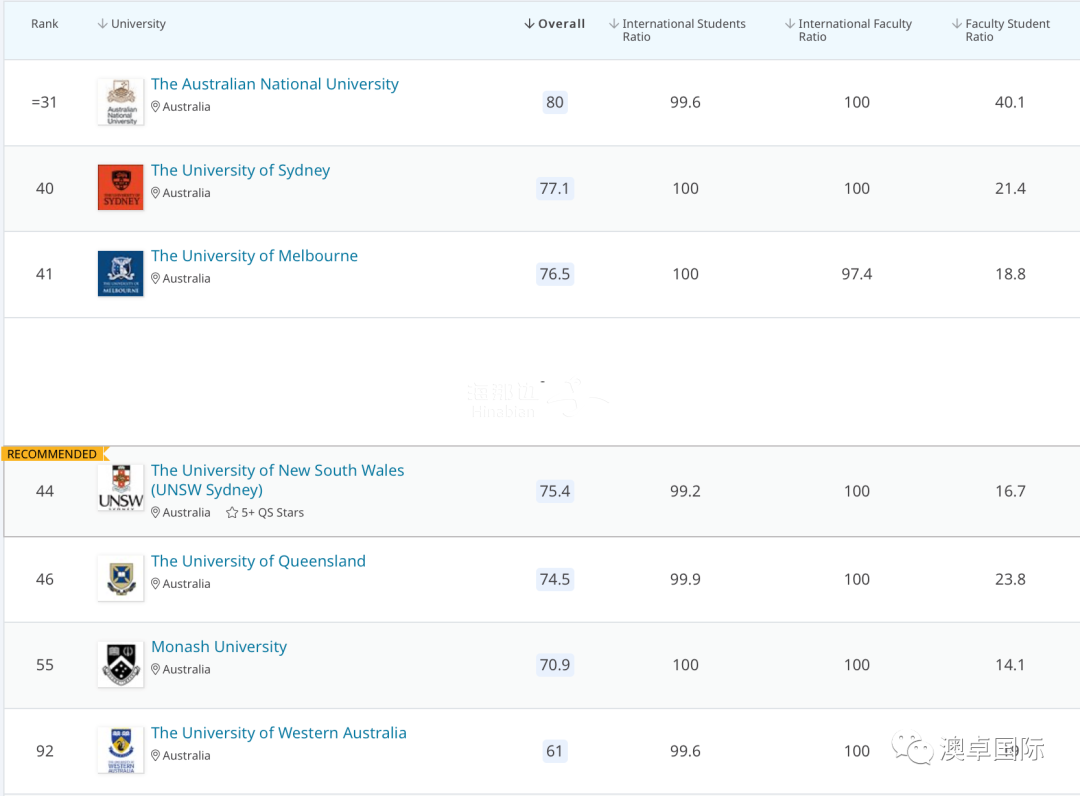Click the University of Western Australia logo
The height and width of the screenshot is (796, 1080).
(x=121, y=750)
